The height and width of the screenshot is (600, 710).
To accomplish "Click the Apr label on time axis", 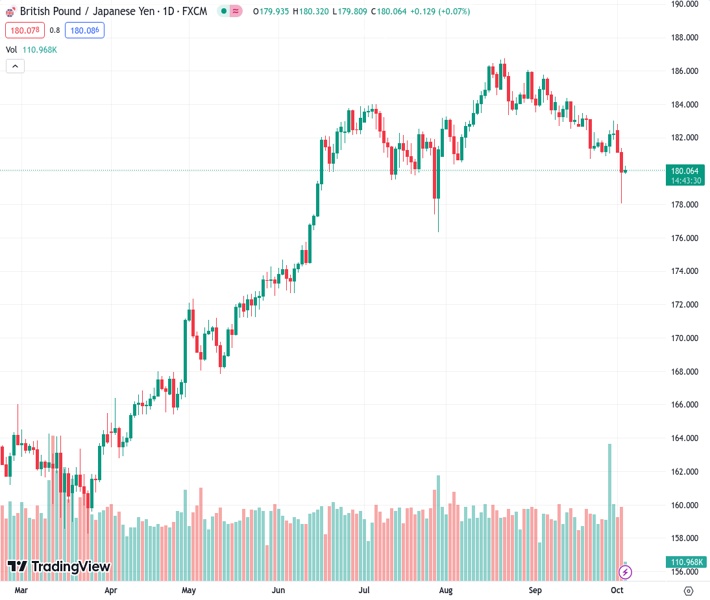I will coord(110,591).
